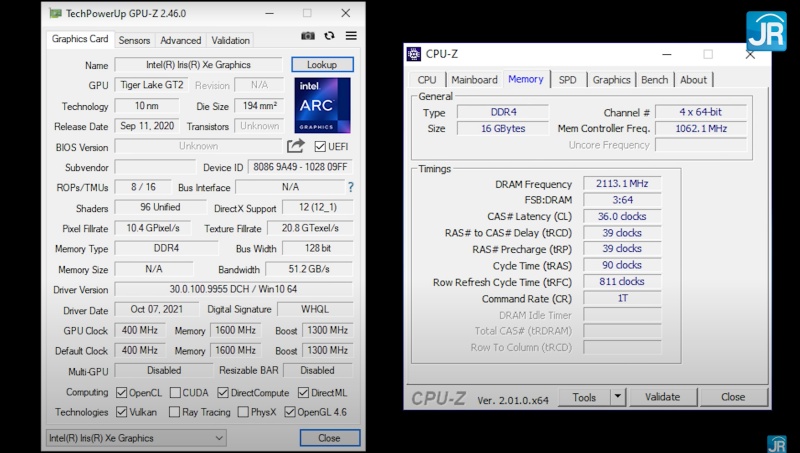Switch to the Advanced tab
The image size is (800, 453).
coord(181,40)
